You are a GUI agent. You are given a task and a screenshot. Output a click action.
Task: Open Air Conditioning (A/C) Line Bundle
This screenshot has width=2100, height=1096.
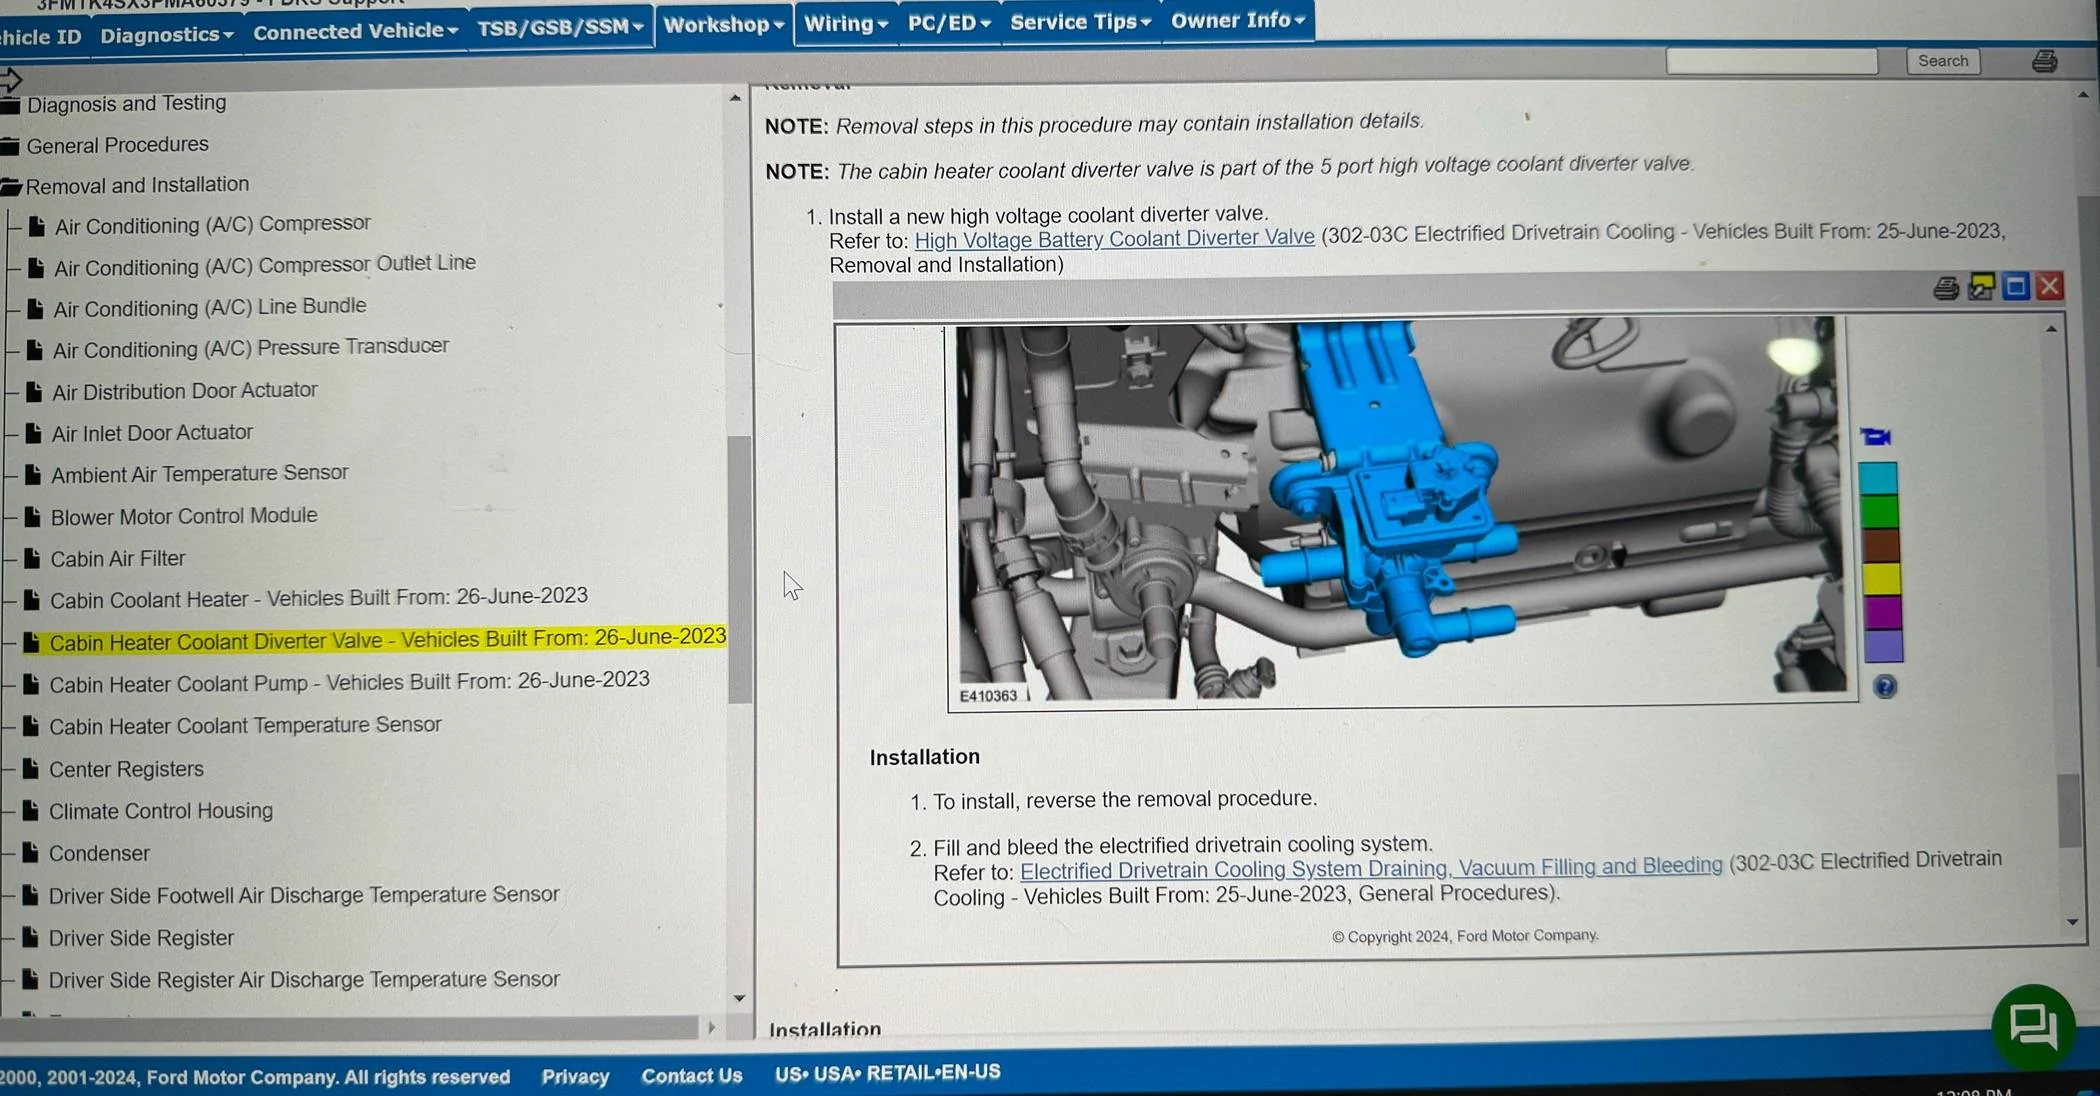pos(209,307)
